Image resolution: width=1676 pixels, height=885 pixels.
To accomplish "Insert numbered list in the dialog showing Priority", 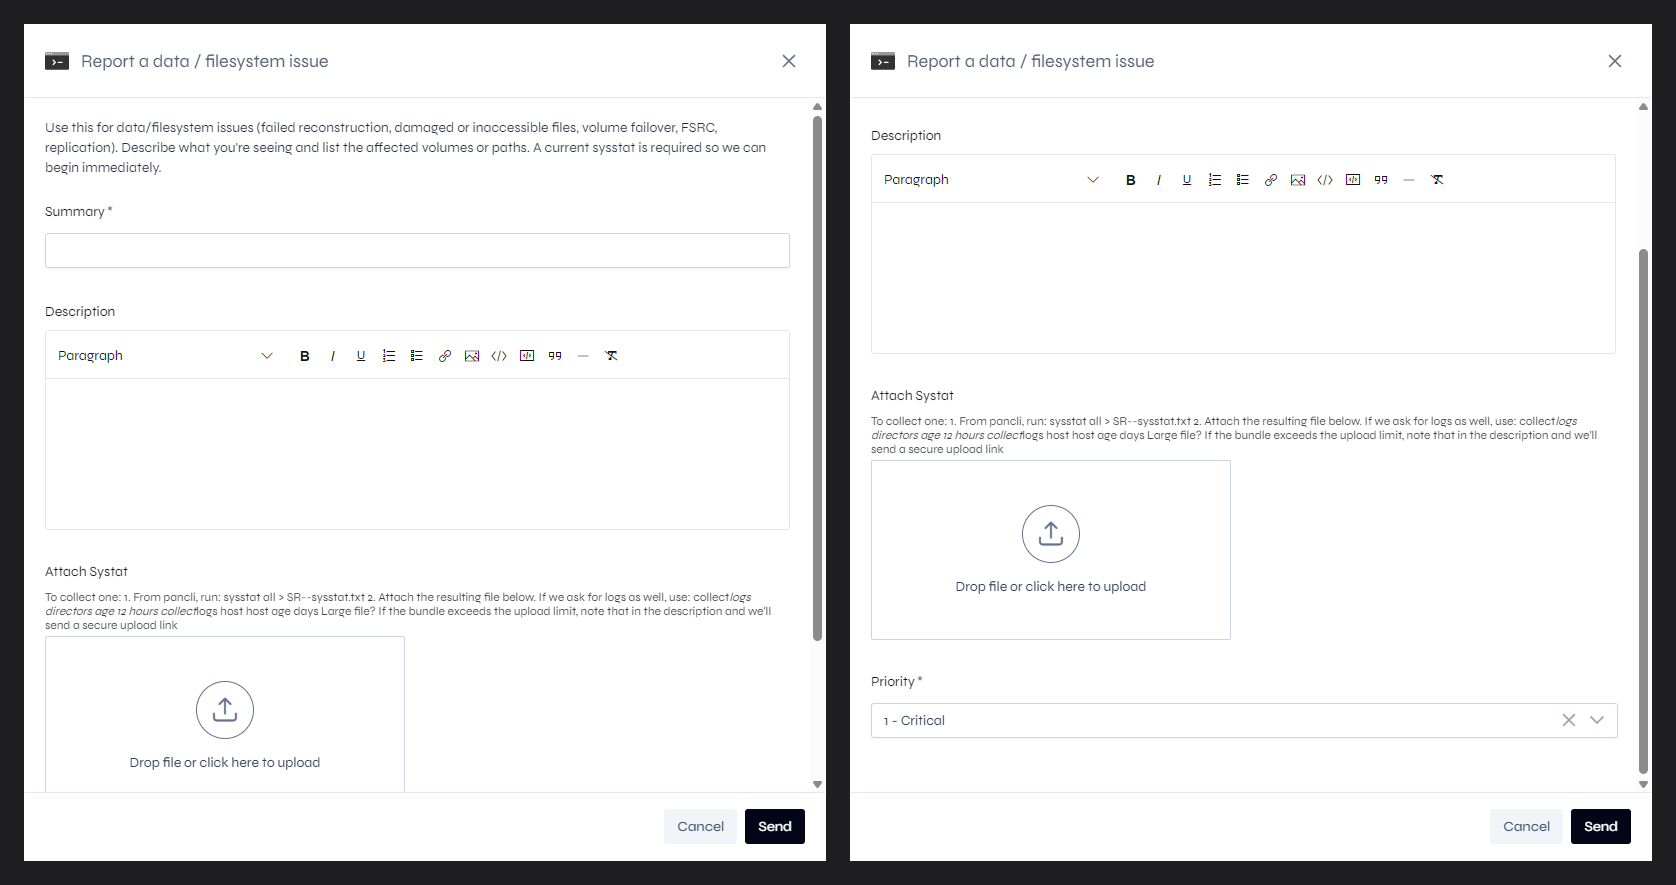I will (1215, 180).
